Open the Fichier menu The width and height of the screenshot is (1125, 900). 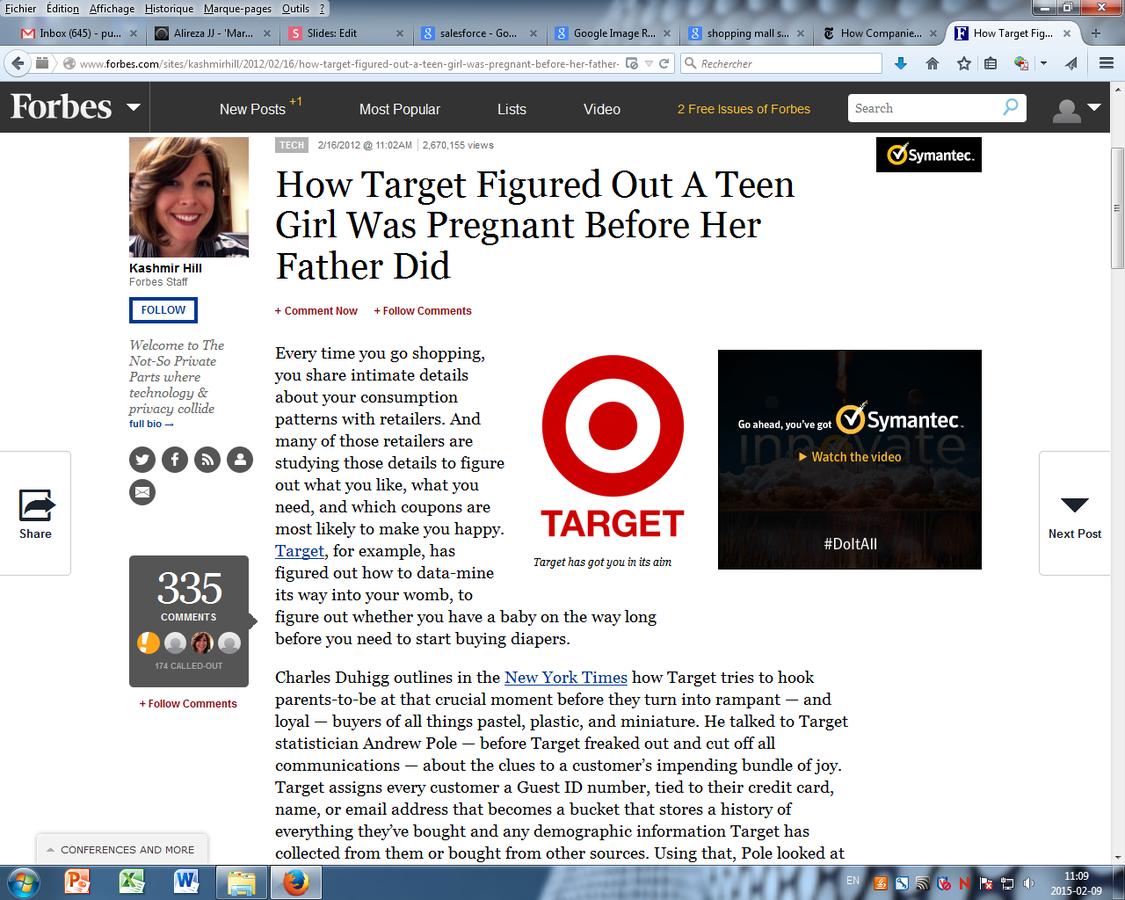point(20,9)
